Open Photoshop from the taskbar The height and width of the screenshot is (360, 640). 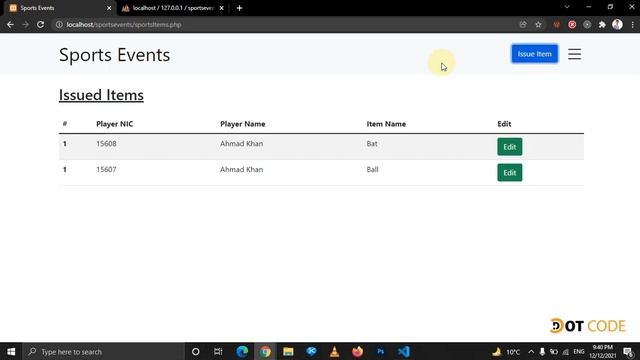[380, 351]
